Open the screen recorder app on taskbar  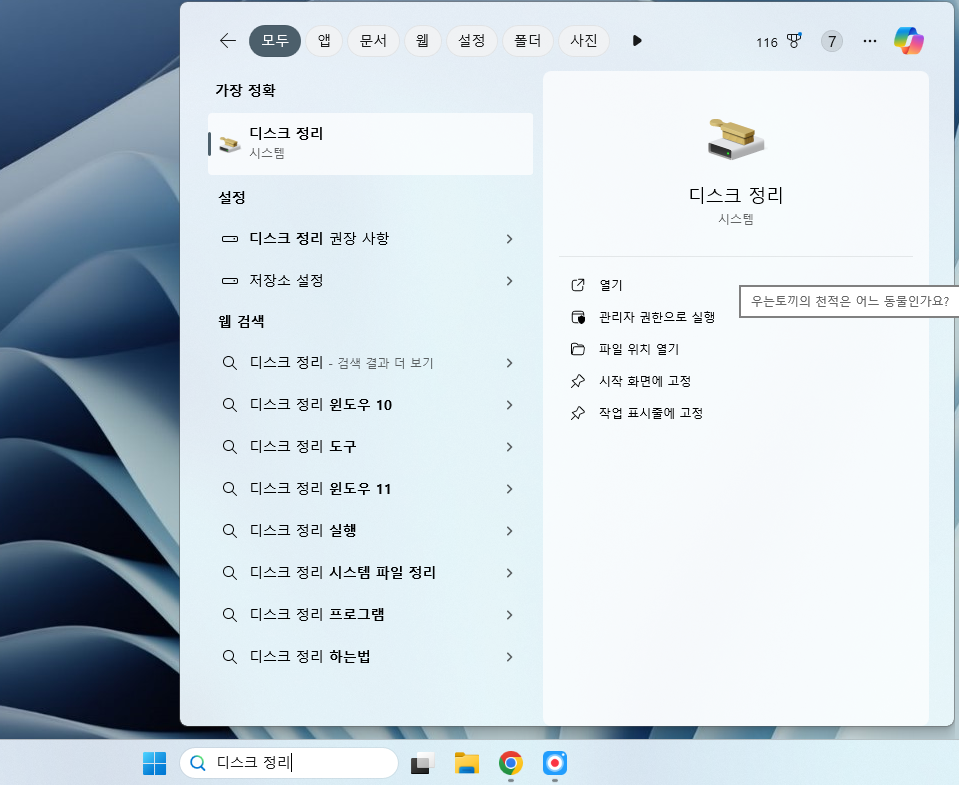point(555,763)
